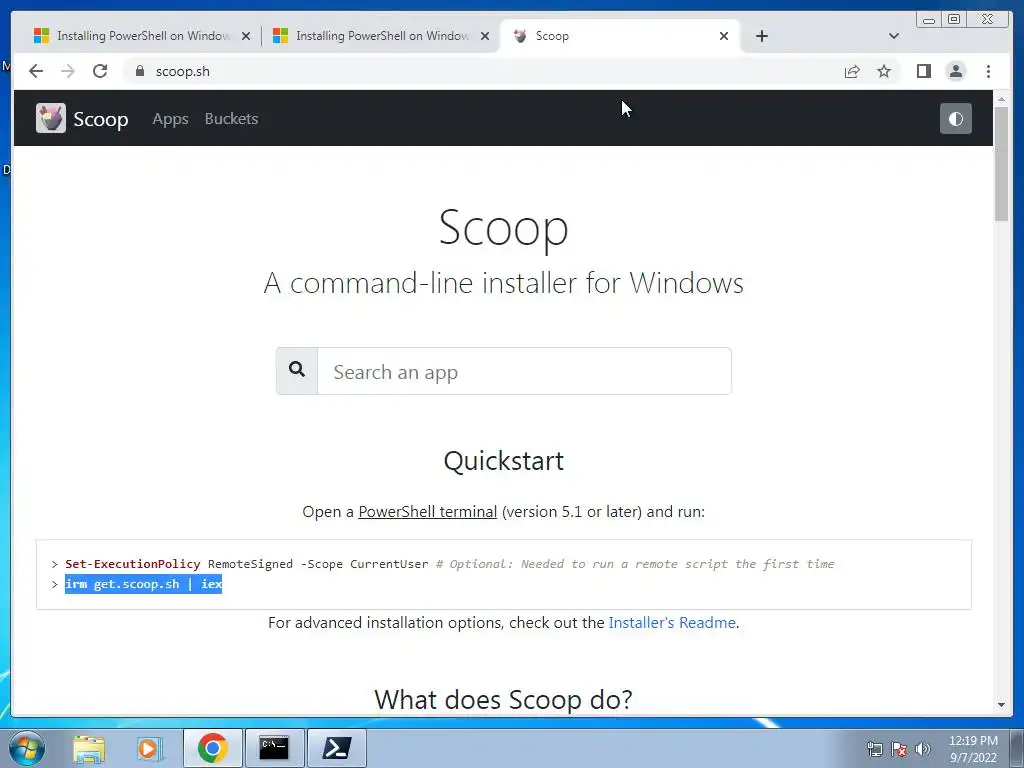1024x768 pixels.
Task: Focus the Search an app field
Action: 524,371
